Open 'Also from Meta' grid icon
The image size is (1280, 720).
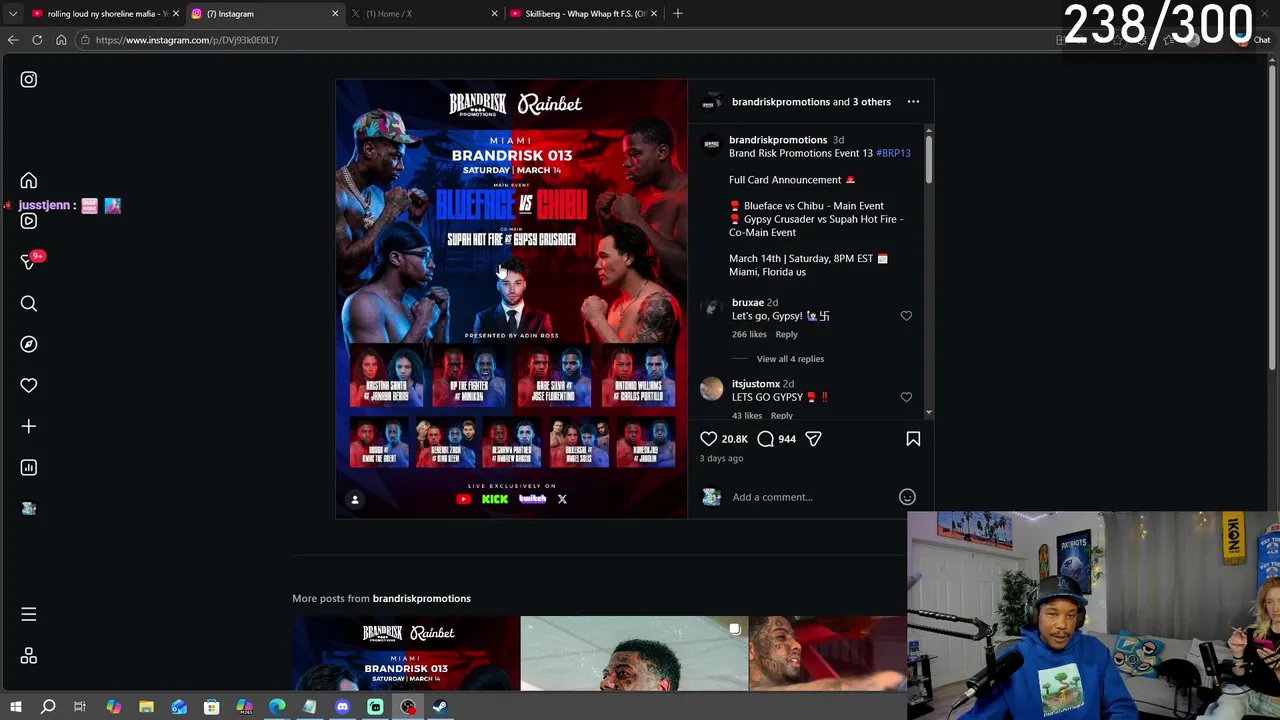click(29, 656)
